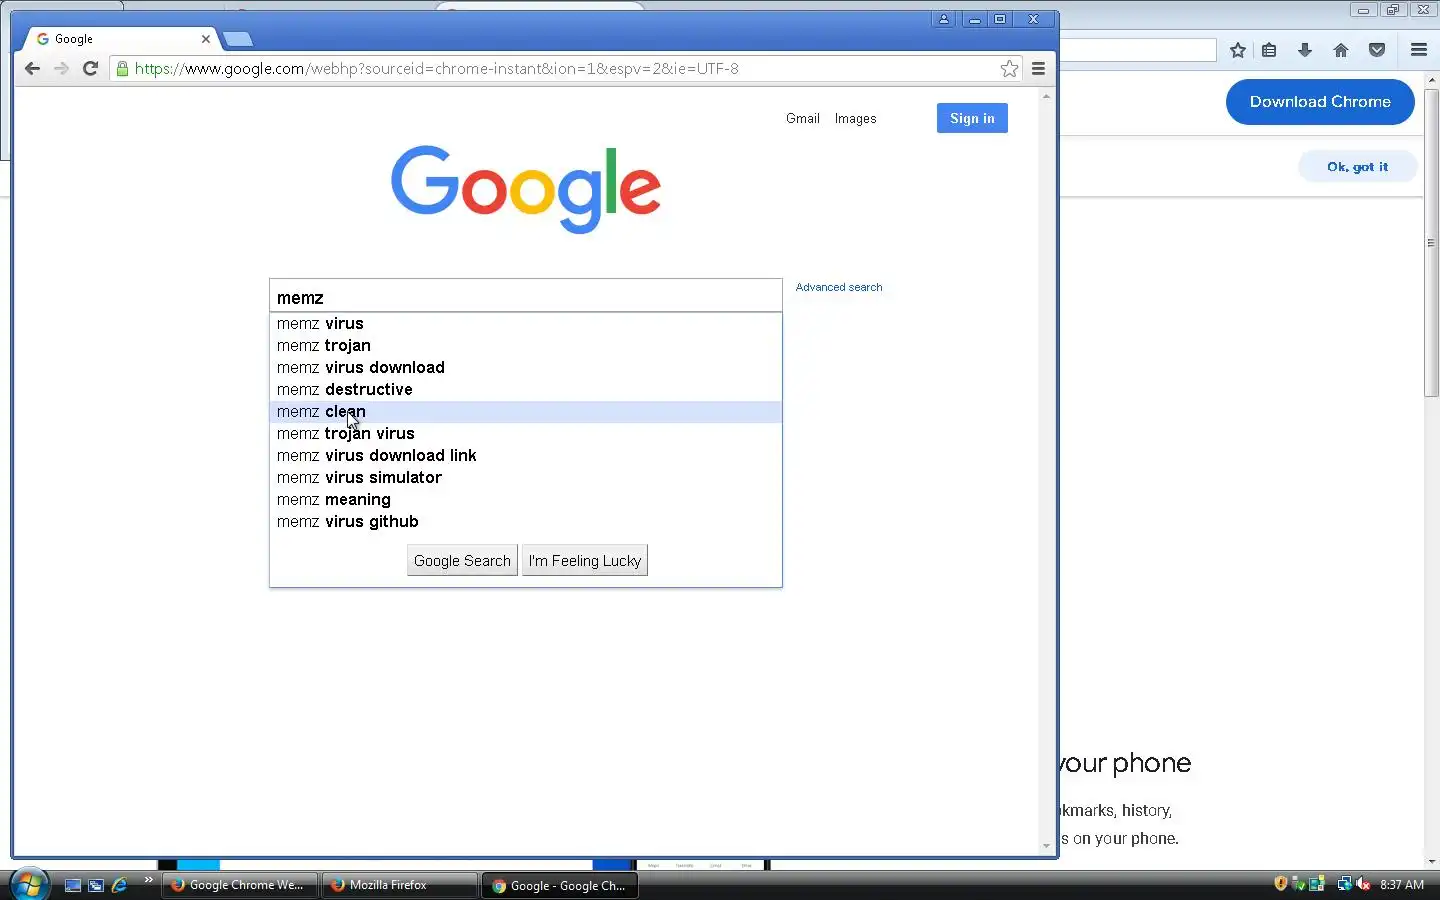Close the Google tab in Chrome

click(x=205, y=39)
